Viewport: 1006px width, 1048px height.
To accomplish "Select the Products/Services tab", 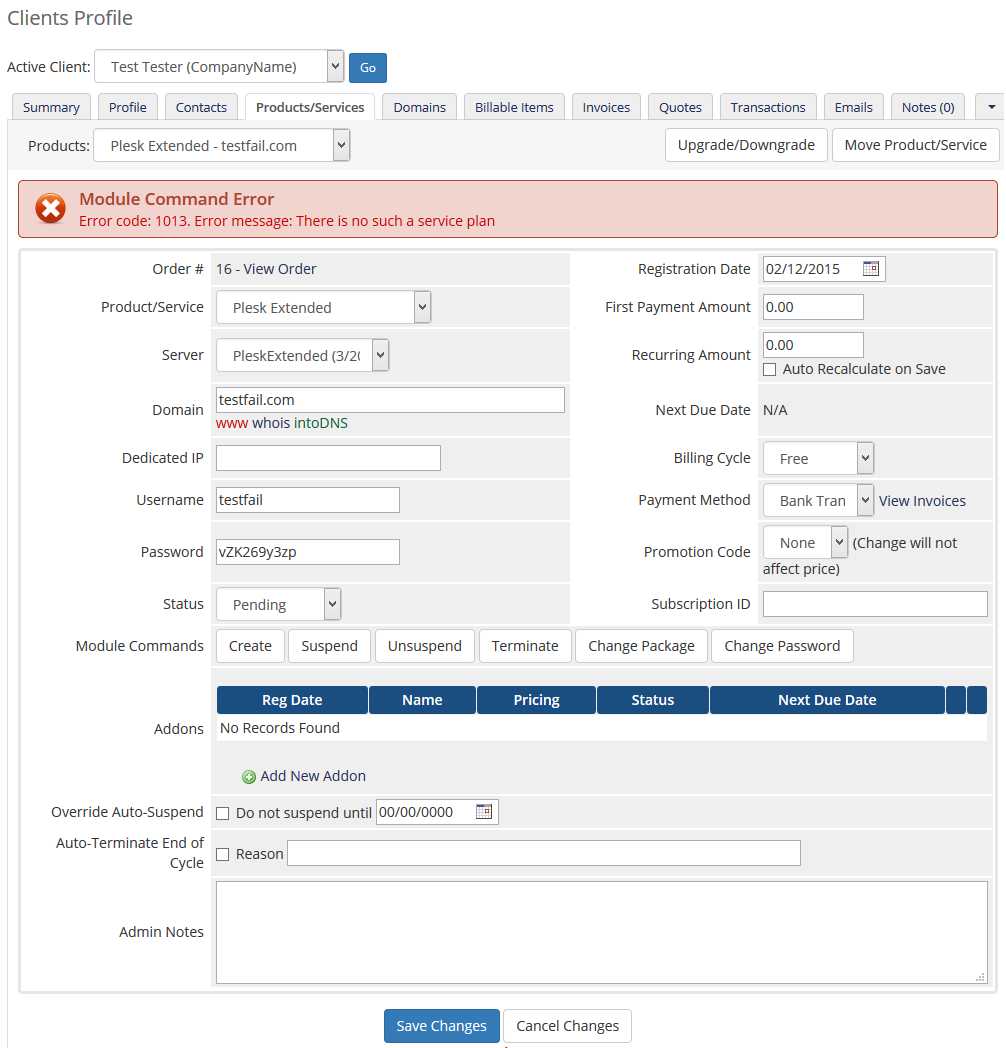I will tap(310, 107).
